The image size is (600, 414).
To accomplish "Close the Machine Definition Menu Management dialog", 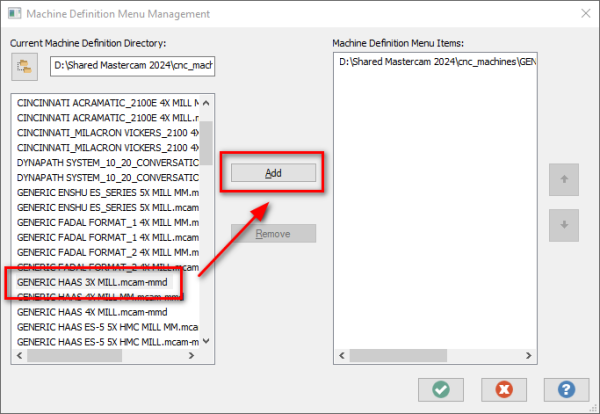I will point(585,14).
